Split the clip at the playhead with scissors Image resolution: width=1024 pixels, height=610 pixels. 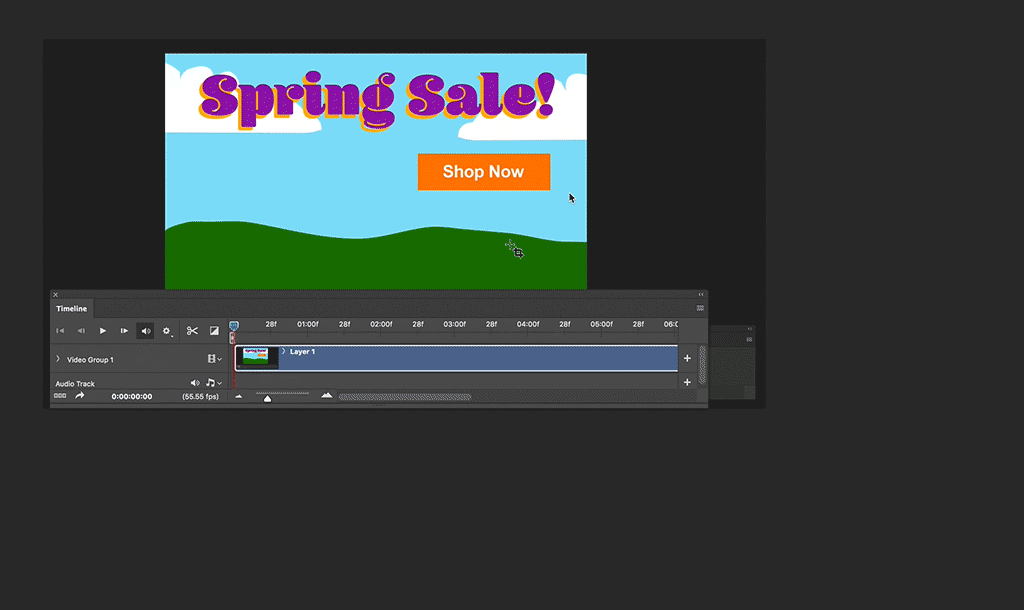(x=192, y=330)
